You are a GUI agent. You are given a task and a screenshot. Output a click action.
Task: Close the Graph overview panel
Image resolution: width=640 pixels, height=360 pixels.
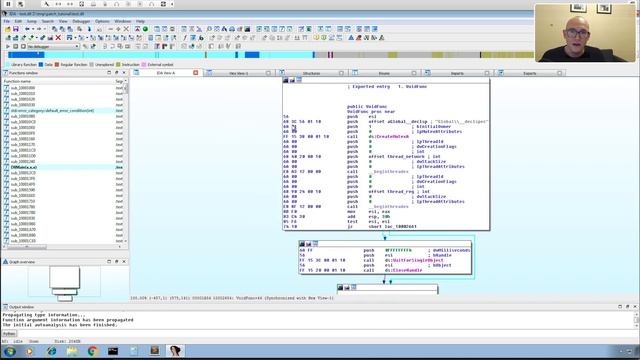(124, 261)
